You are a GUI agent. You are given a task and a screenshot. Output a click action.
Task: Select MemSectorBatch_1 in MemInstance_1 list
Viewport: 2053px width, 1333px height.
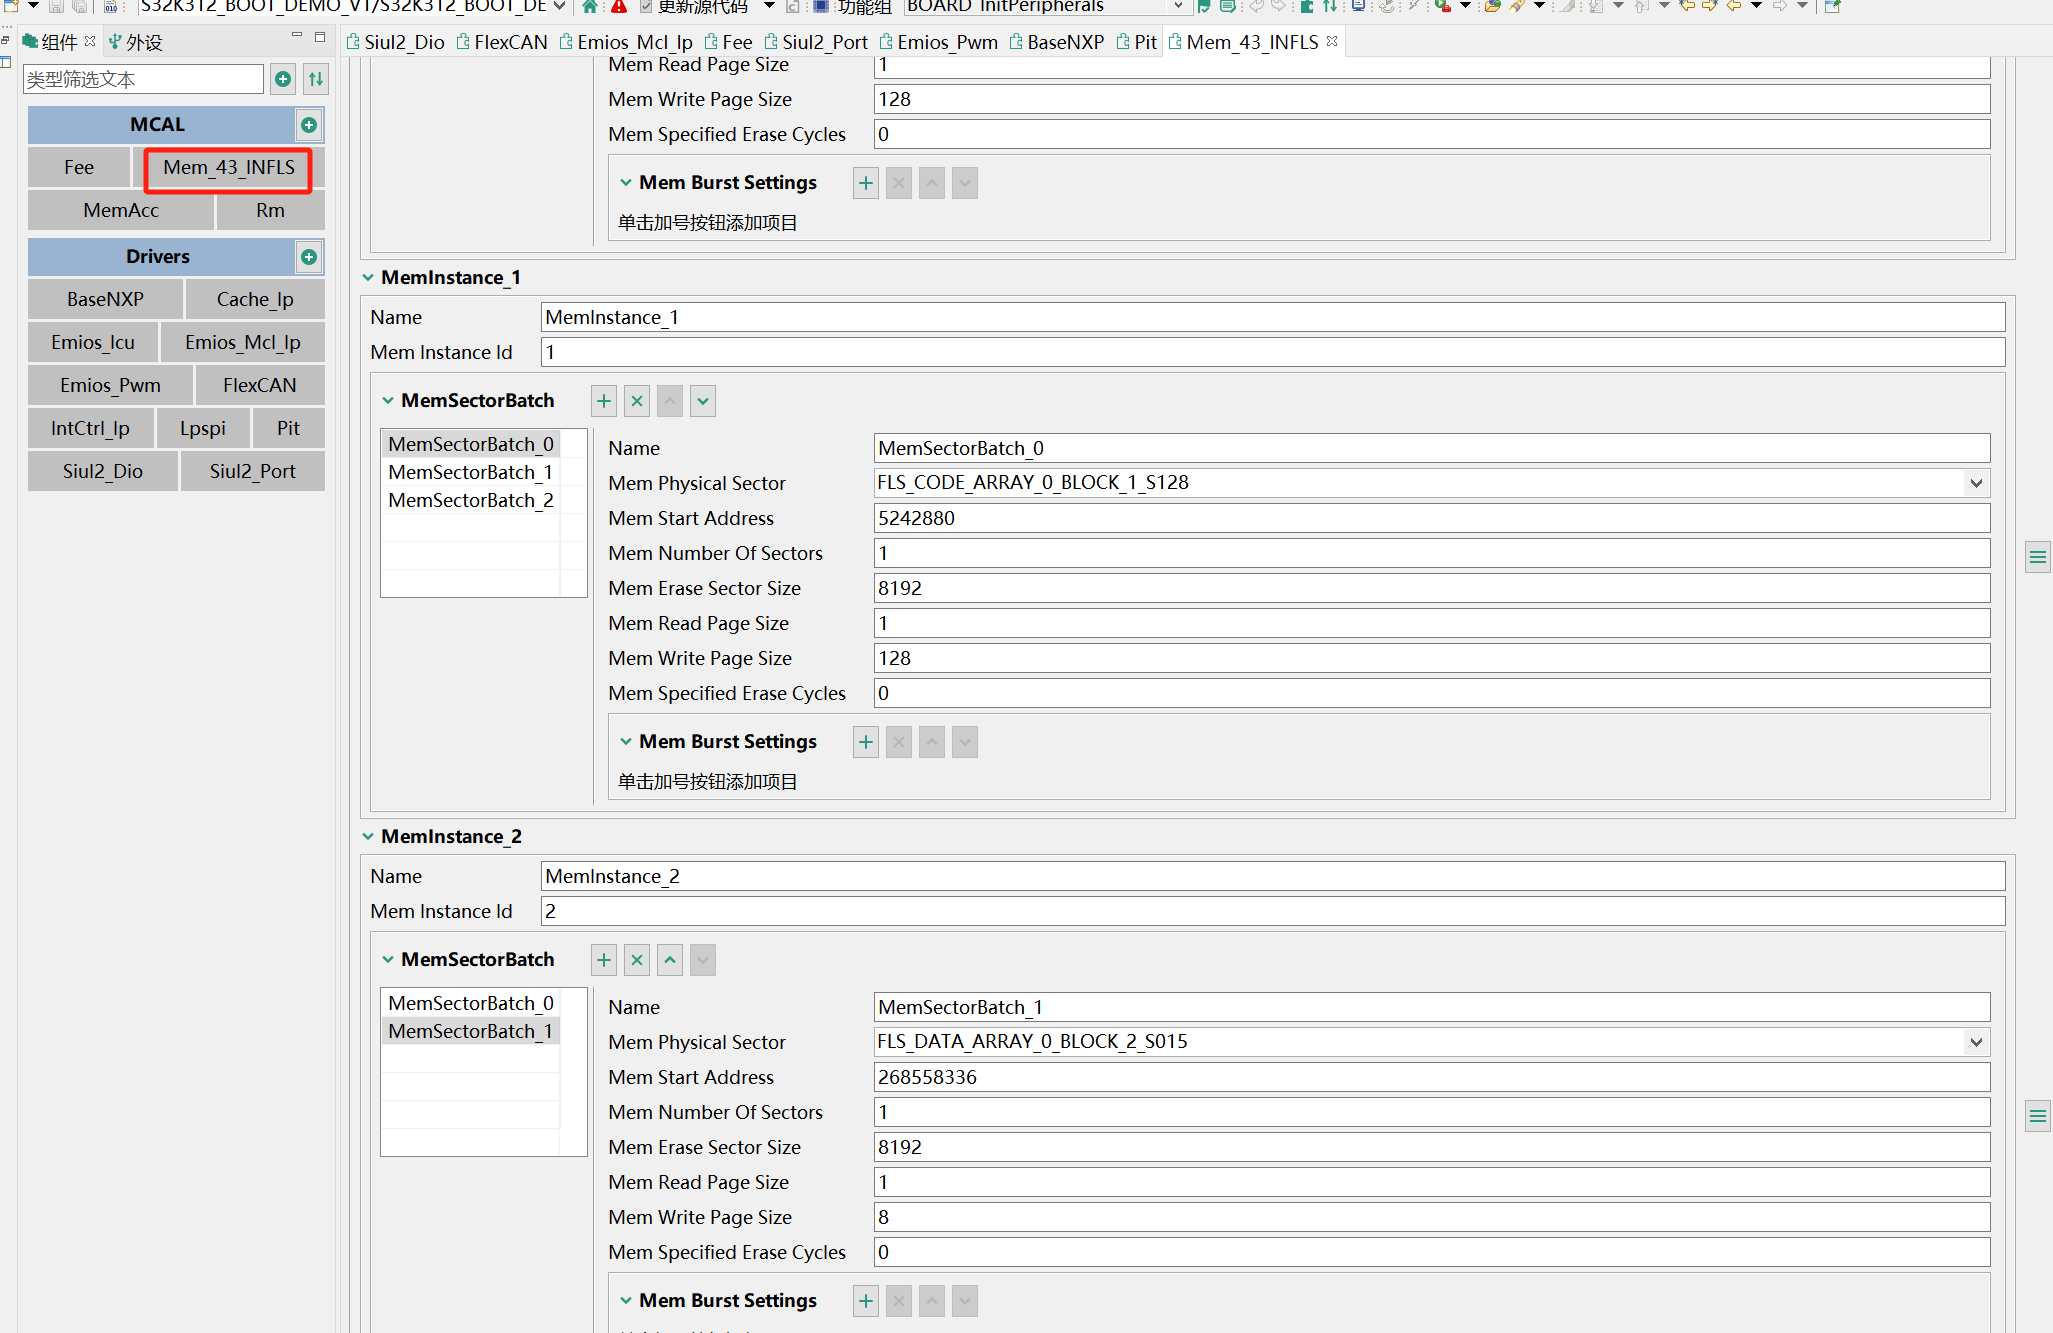(x=470, y=472)
